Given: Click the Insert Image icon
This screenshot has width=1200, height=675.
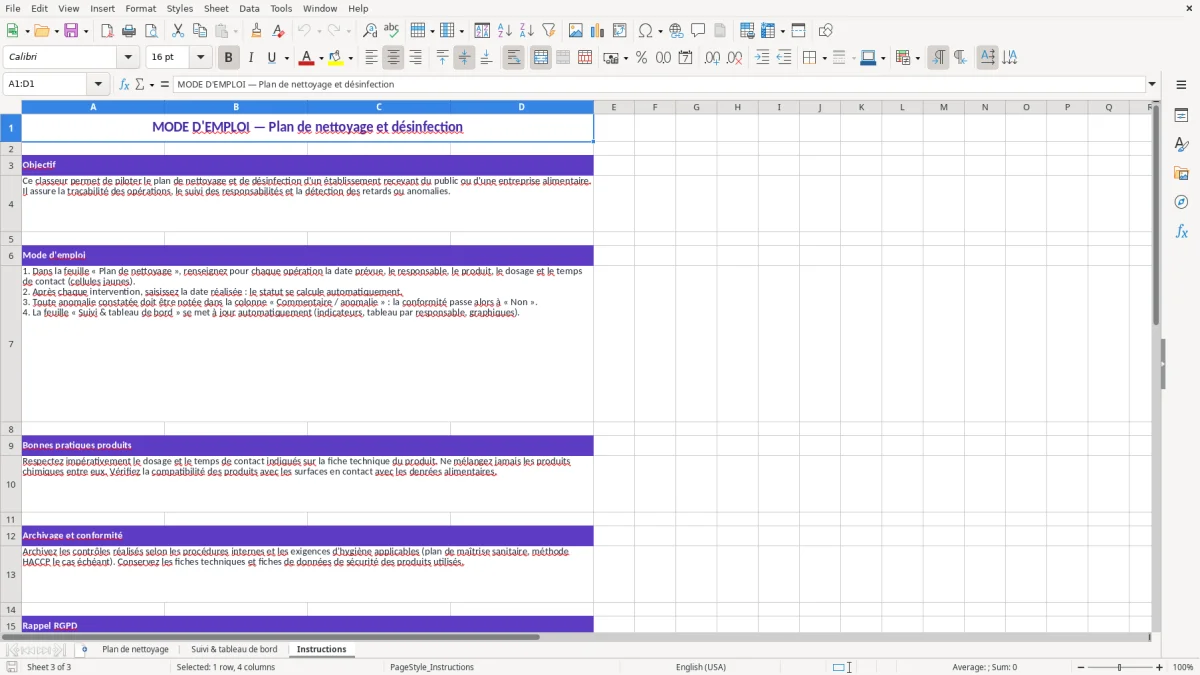Looking at the screenshot, I should [576, 31].
